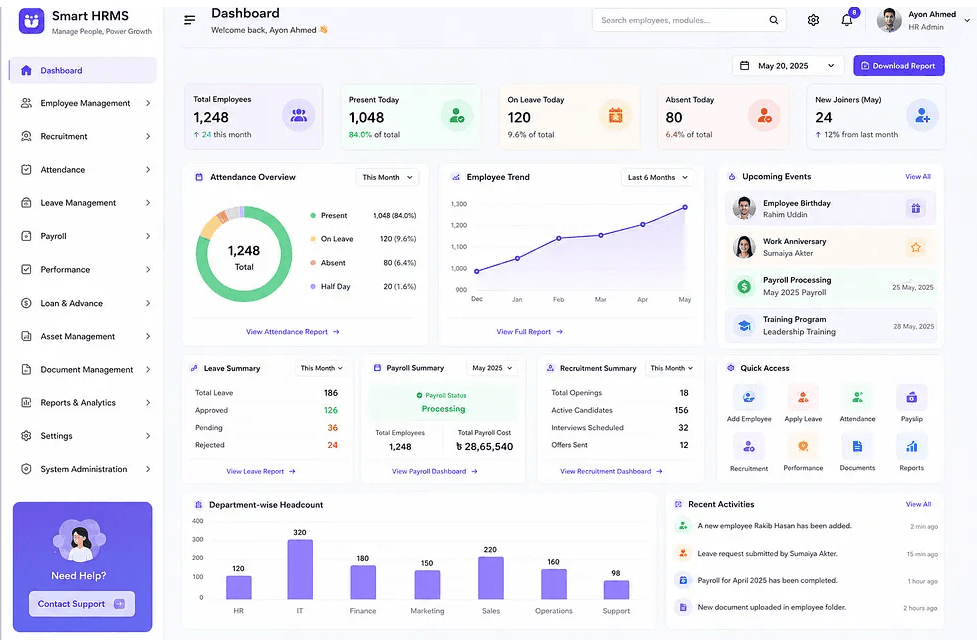Click the Contact Support button
Screen dimensions: 977x640
[x=82, y=603]
